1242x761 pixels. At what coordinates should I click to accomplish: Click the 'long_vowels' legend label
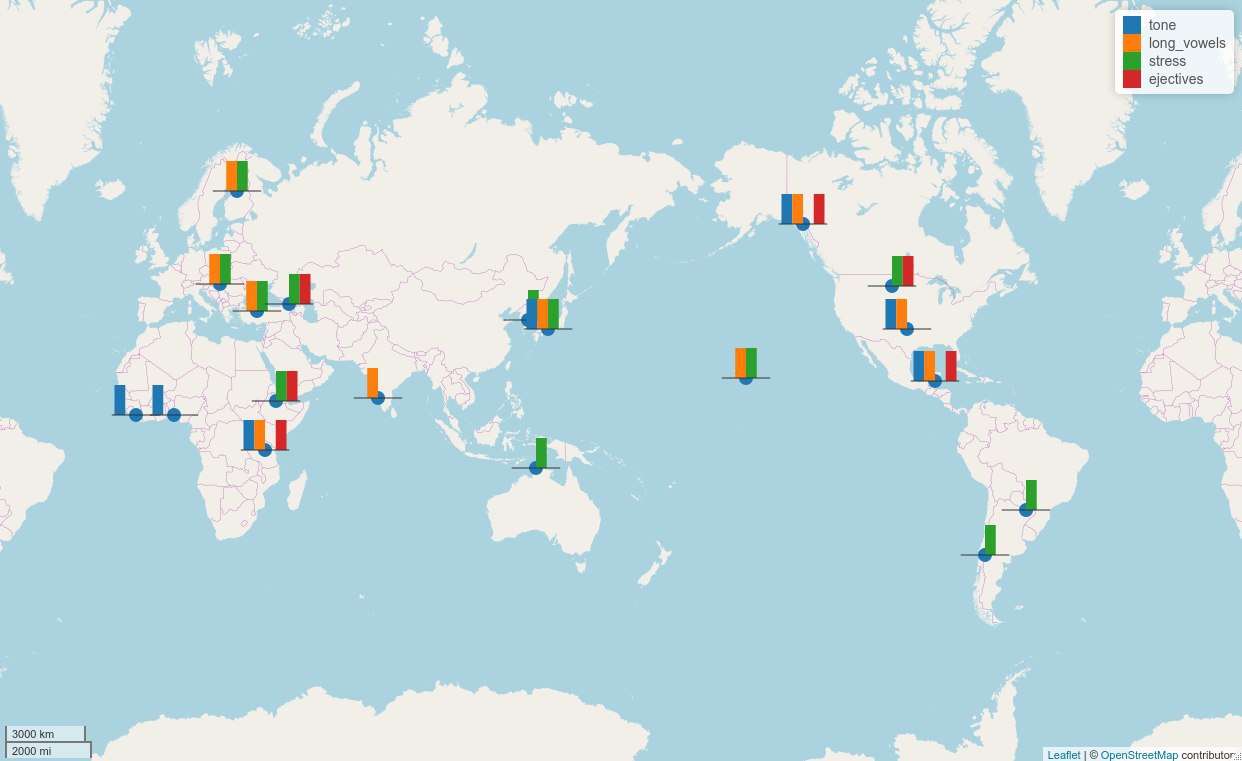[x=1187, y=43]
